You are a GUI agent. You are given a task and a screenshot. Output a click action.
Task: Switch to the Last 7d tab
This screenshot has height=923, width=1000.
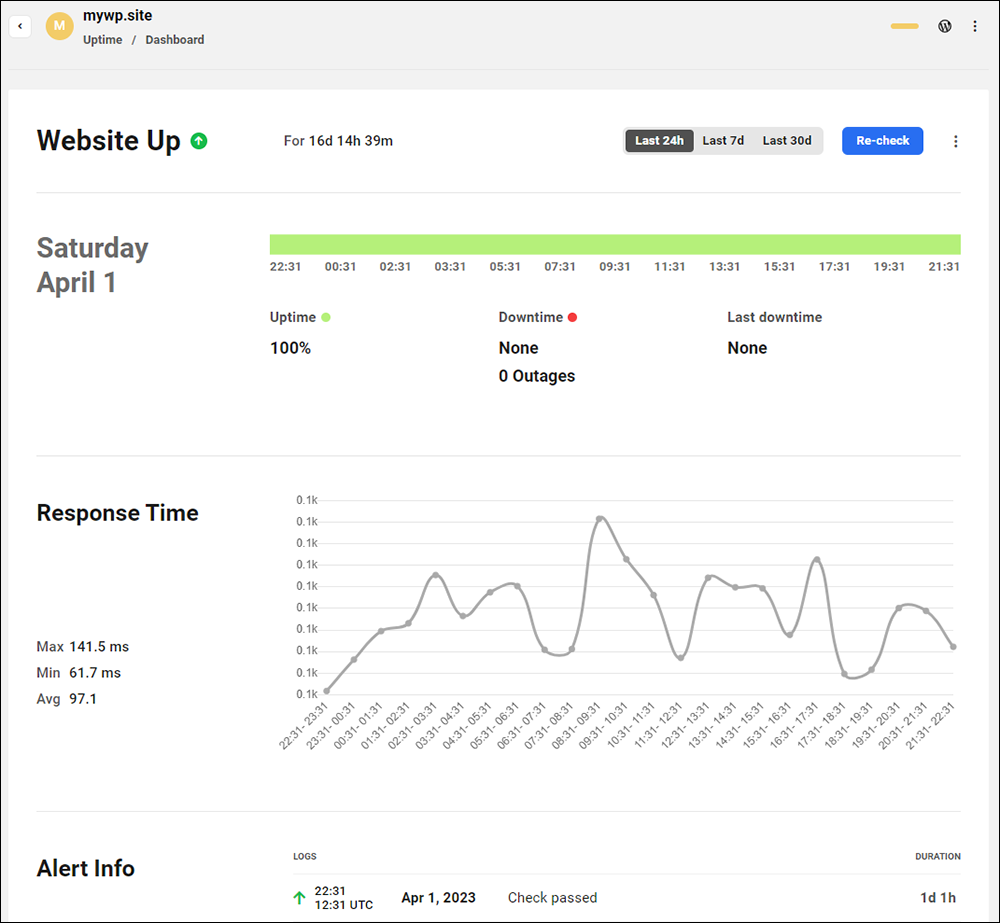723,140
